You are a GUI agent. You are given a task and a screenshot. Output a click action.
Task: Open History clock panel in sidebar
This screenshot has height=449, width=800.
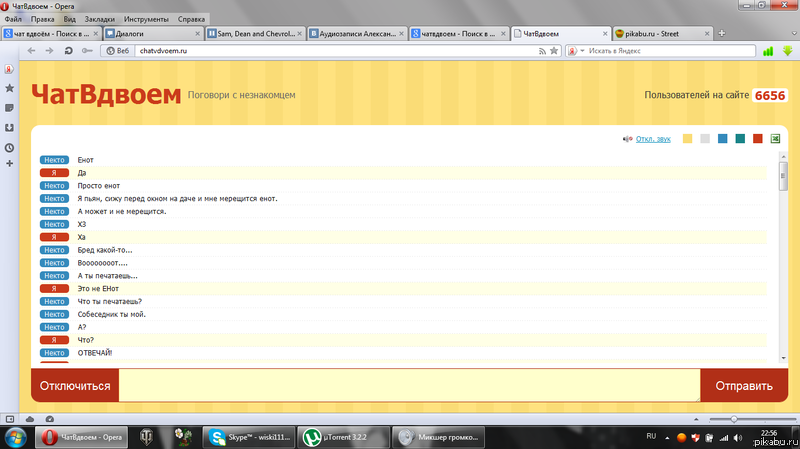(9, 148)
